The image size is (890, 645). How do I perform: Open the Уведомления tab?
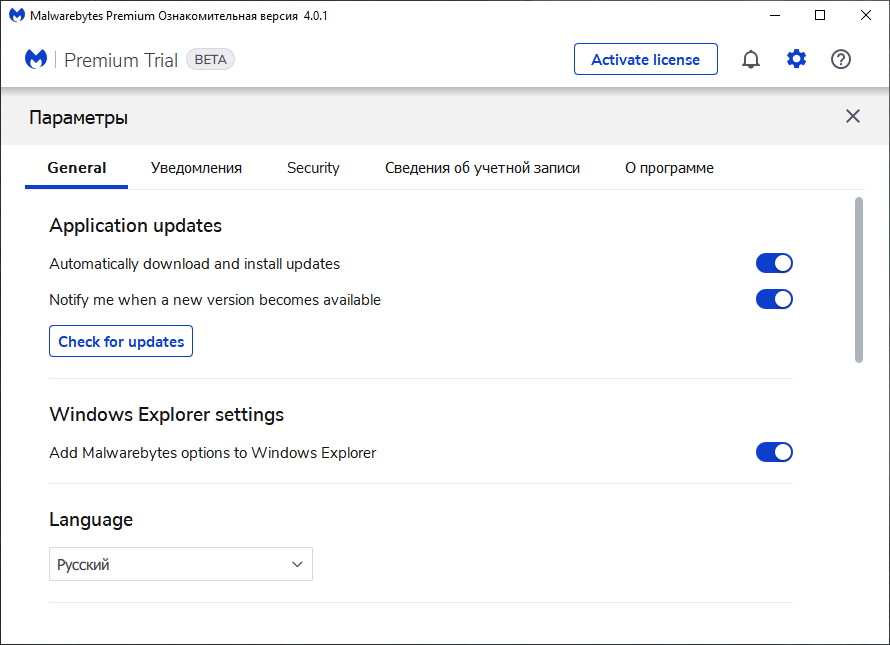click(x=196, y=168)
